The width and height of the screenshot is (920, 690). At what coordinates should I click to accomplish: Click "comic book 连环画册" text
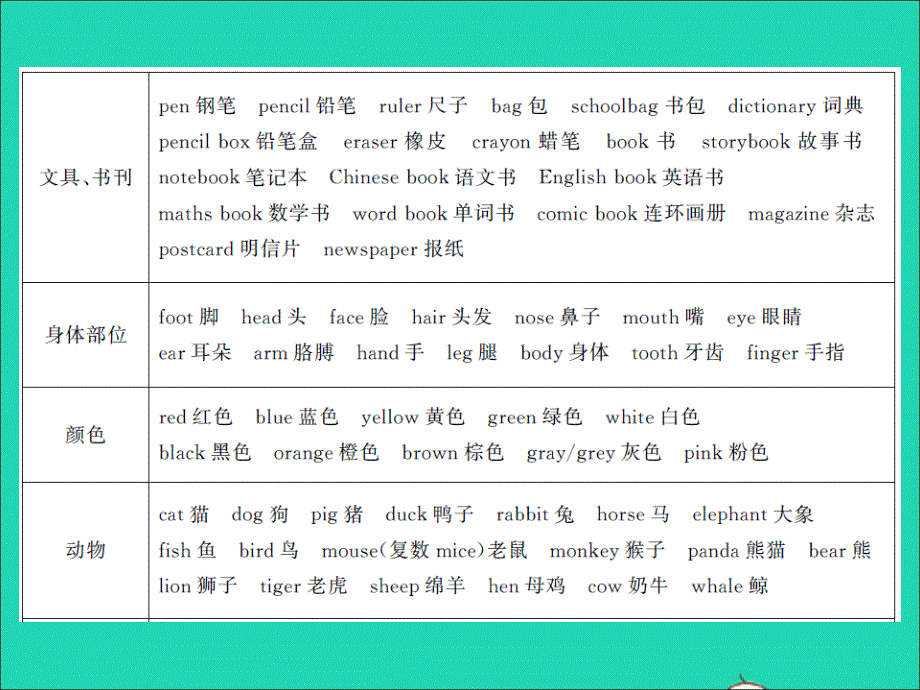point(630,213)
